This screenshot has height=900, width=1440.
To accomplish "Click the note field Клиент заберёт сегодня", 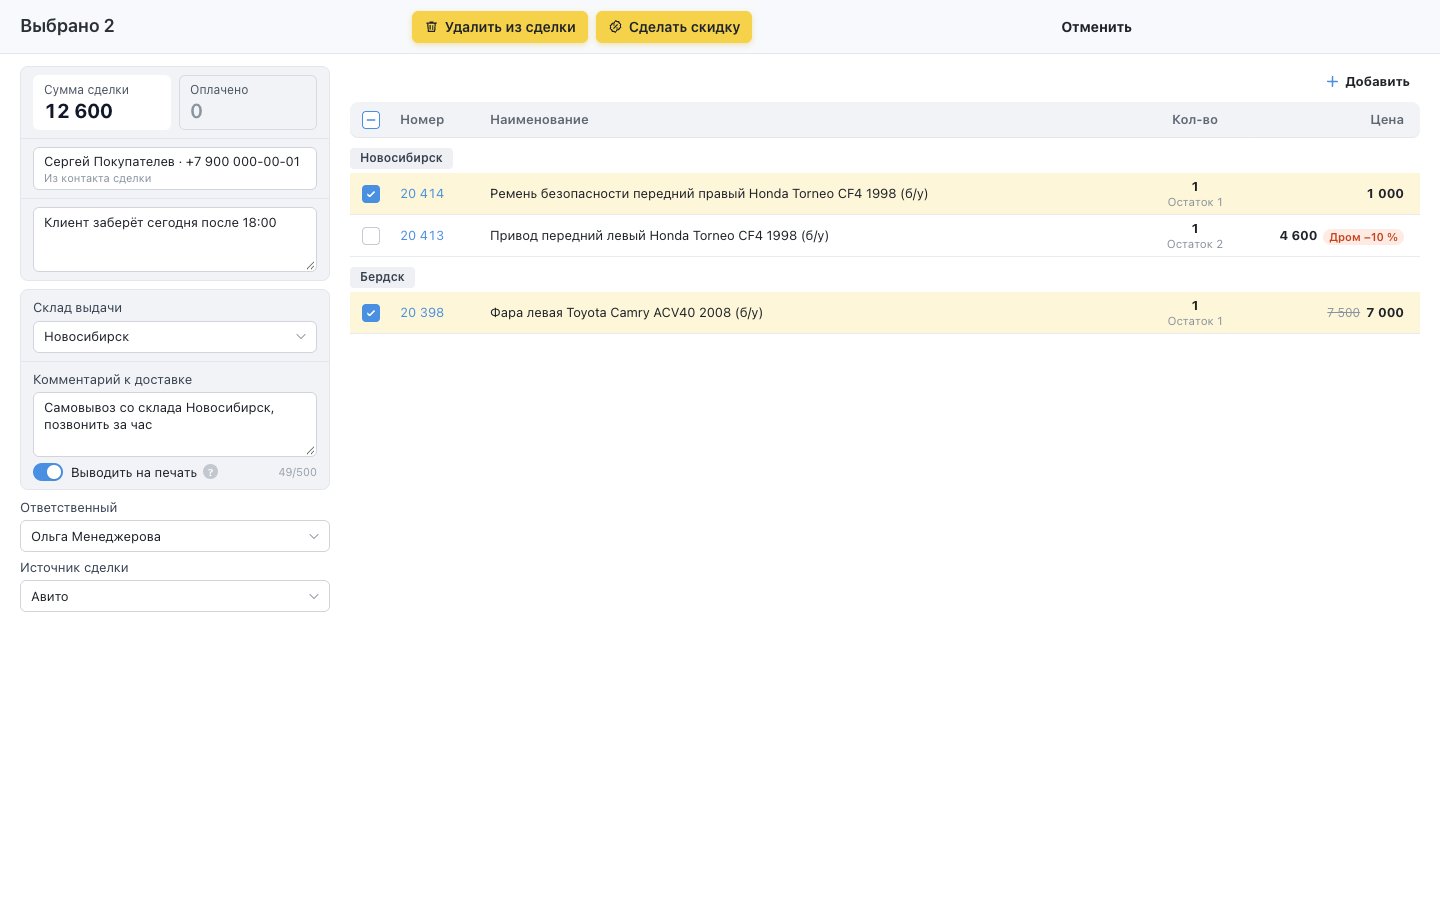I will click(x=175, y=239).
